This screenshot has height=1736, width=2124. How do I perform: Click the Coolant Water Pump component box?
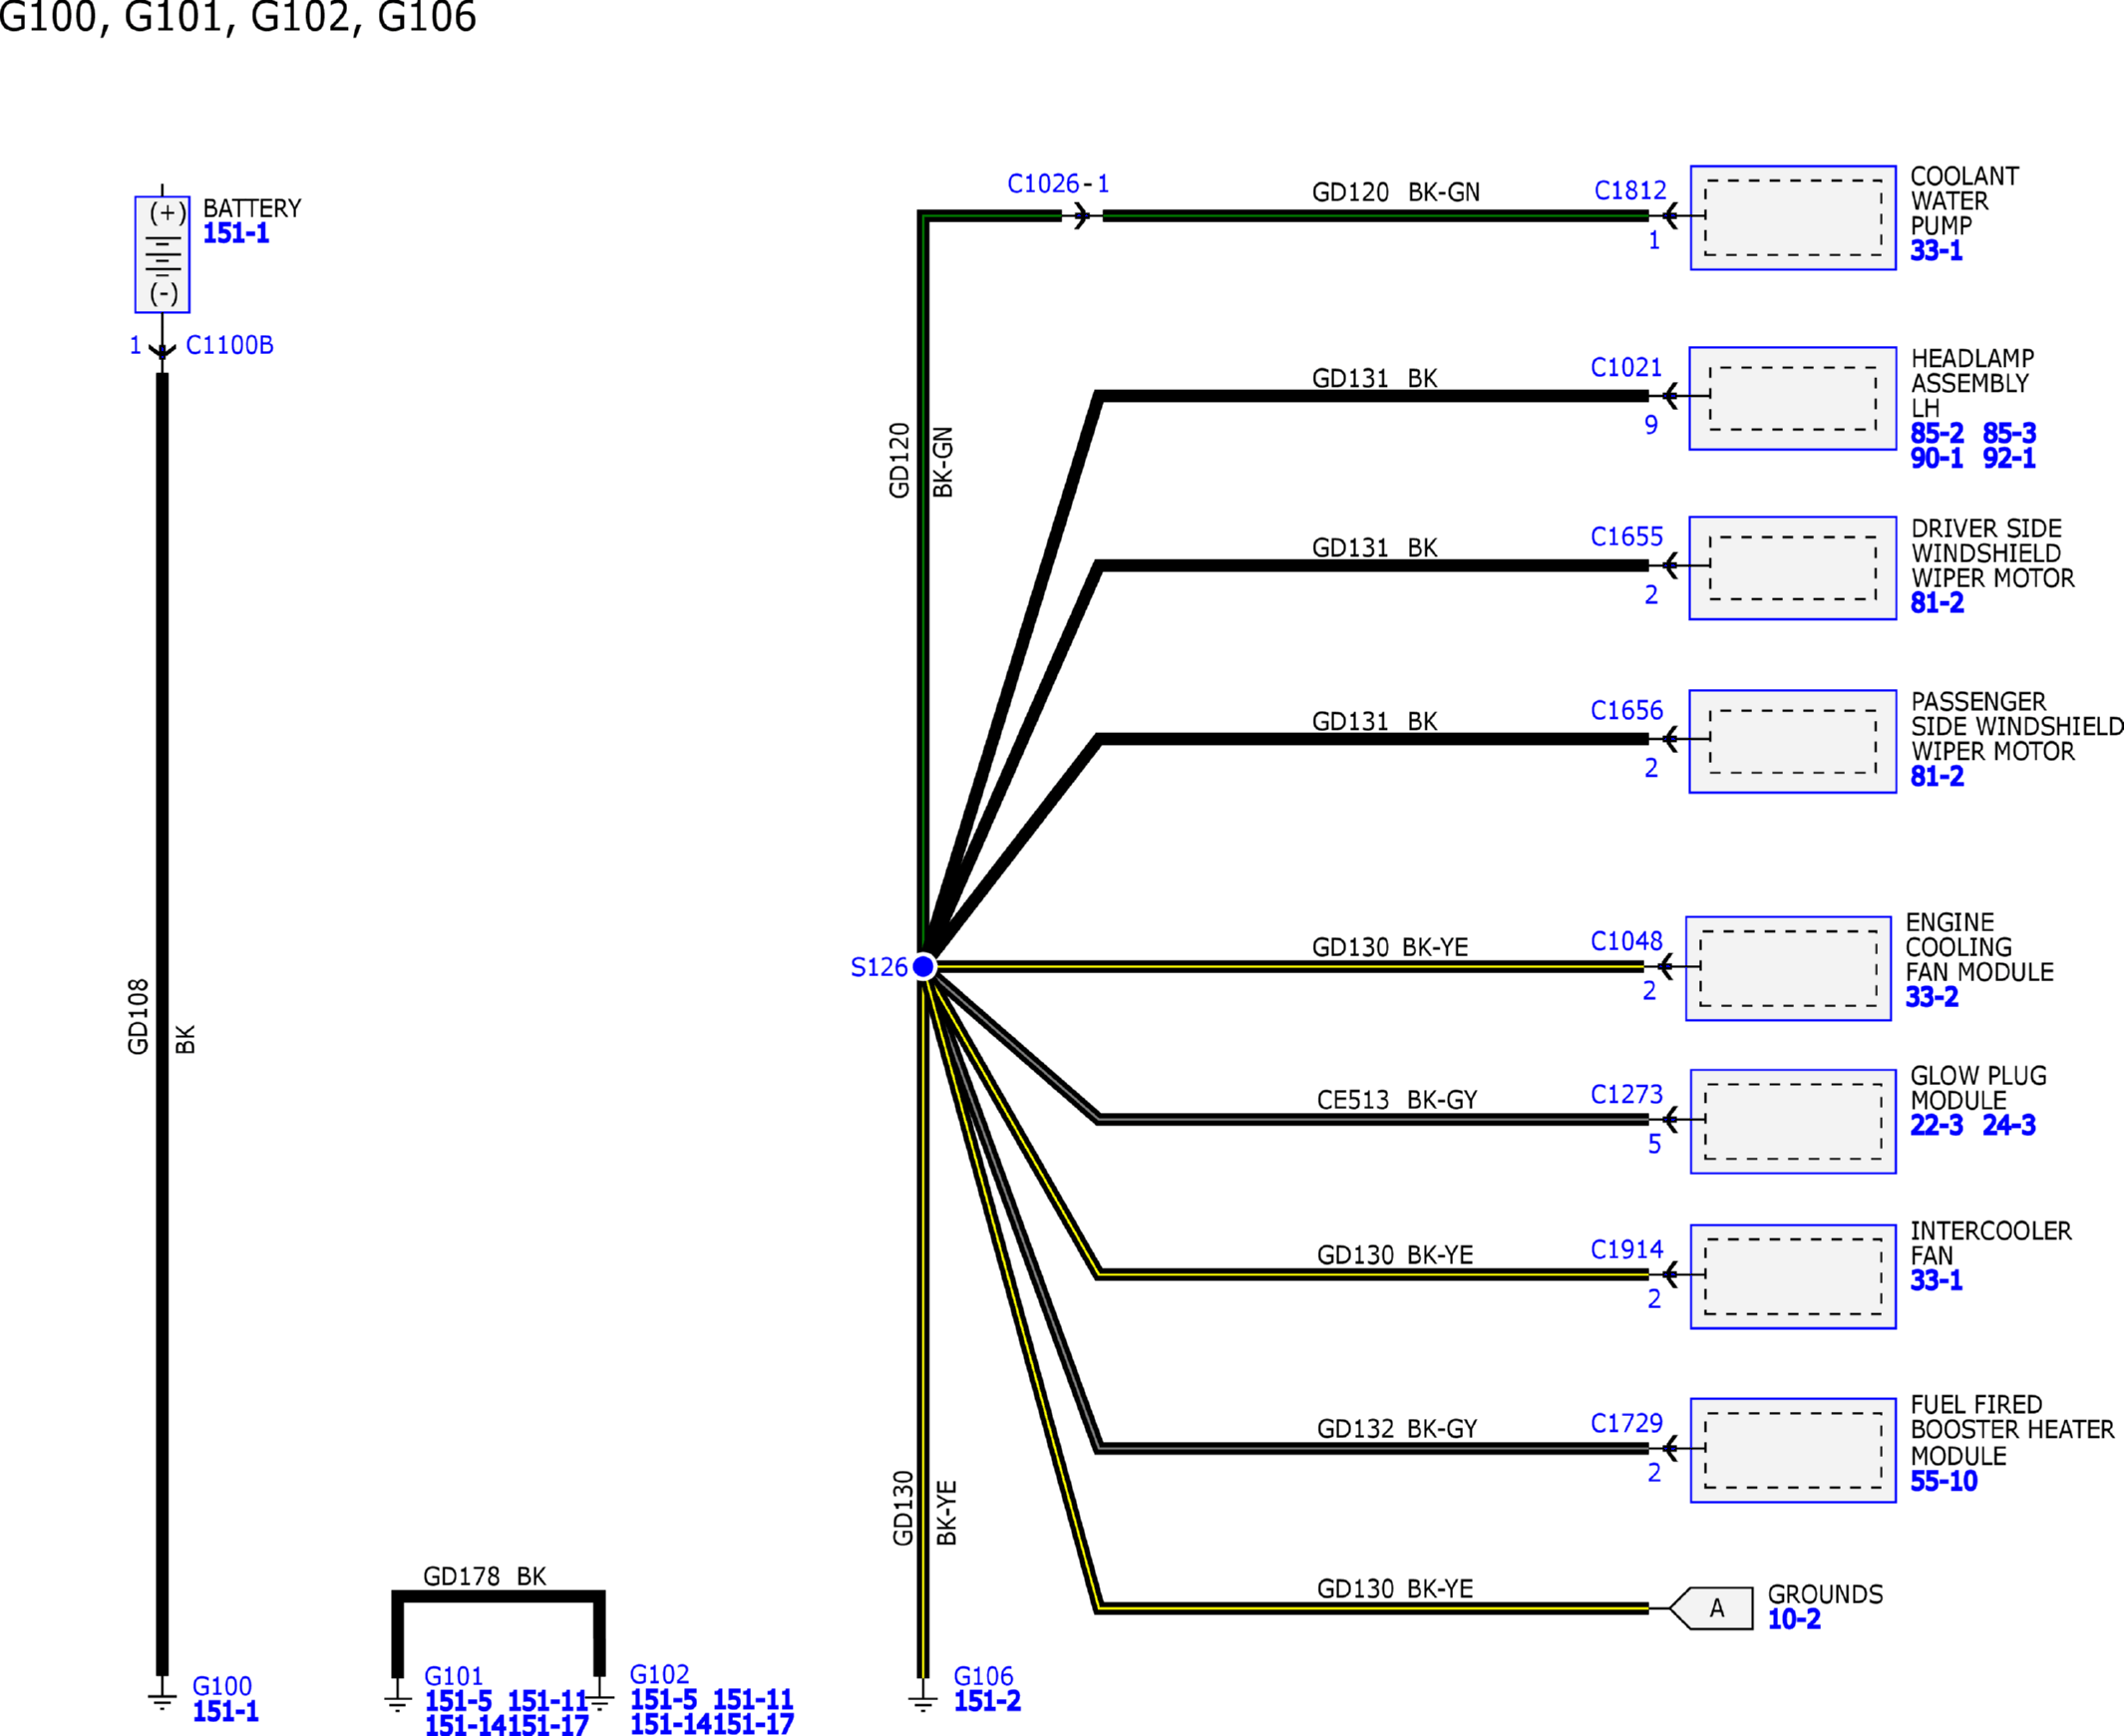point(1792,218)
